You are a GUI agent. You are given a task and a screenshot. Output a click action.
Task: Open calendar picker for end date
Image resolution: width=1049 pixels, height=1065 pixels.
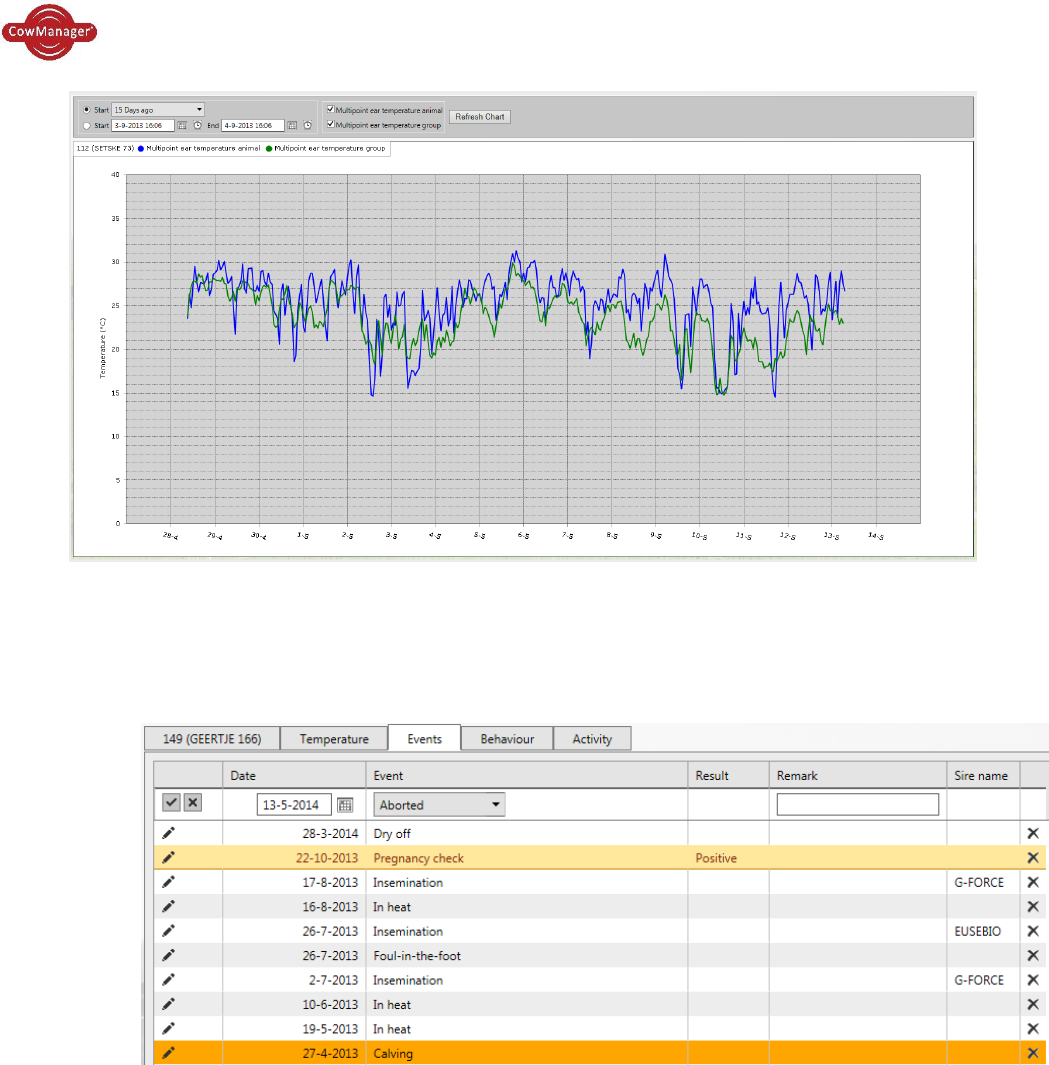[292, 126]
